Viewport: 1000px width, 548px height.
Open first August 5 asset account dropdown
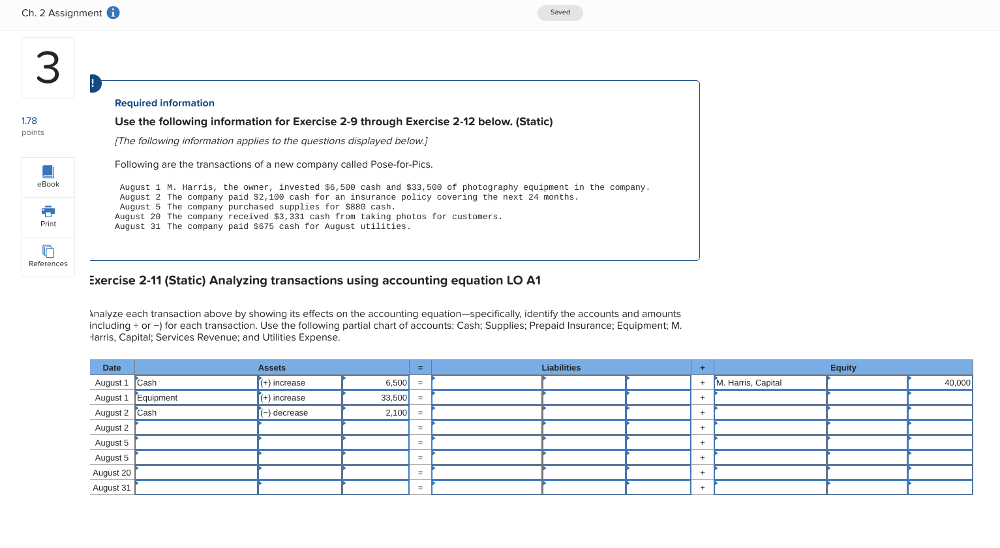196,443
